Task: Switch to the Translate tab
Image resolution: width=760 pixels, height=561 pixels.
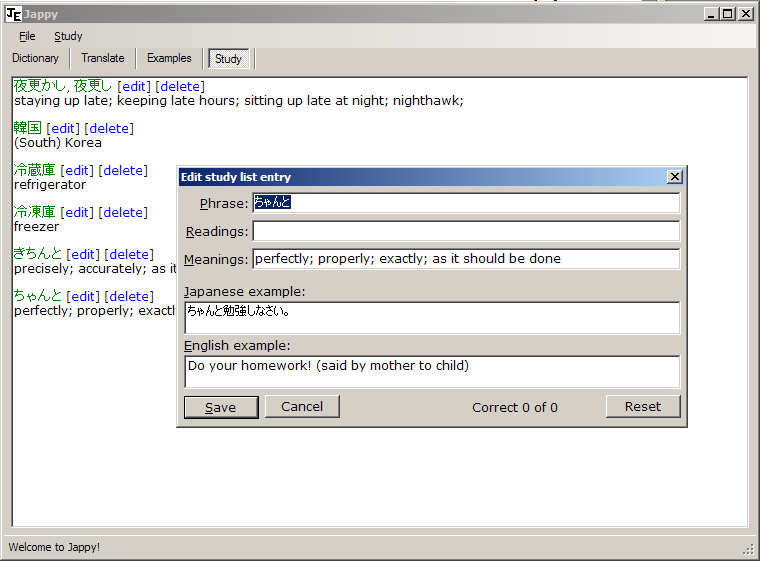Action: point(103,58)
